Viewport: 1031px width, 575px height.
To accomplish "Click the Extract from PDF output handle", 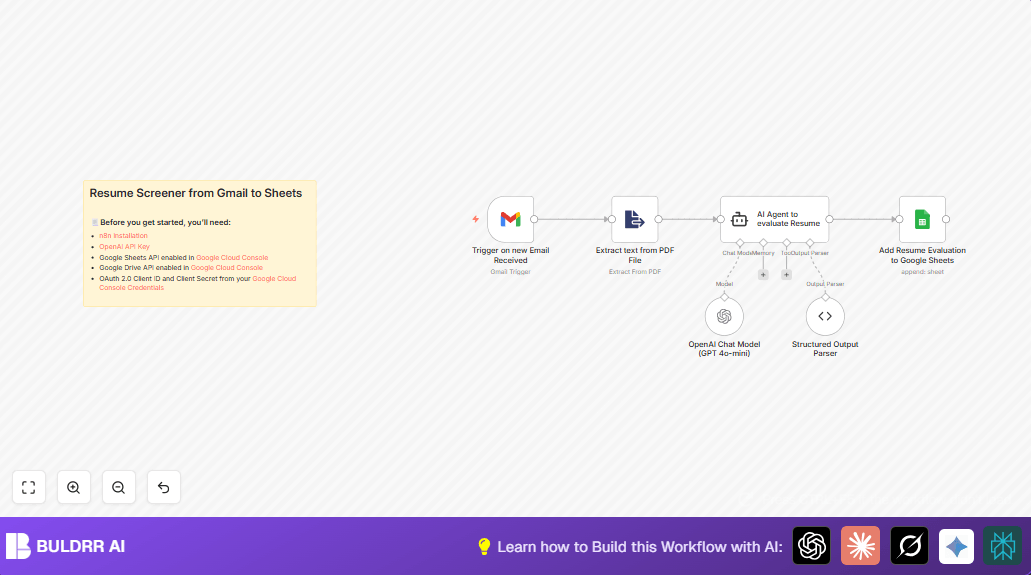I will click(x=658, y=219).
